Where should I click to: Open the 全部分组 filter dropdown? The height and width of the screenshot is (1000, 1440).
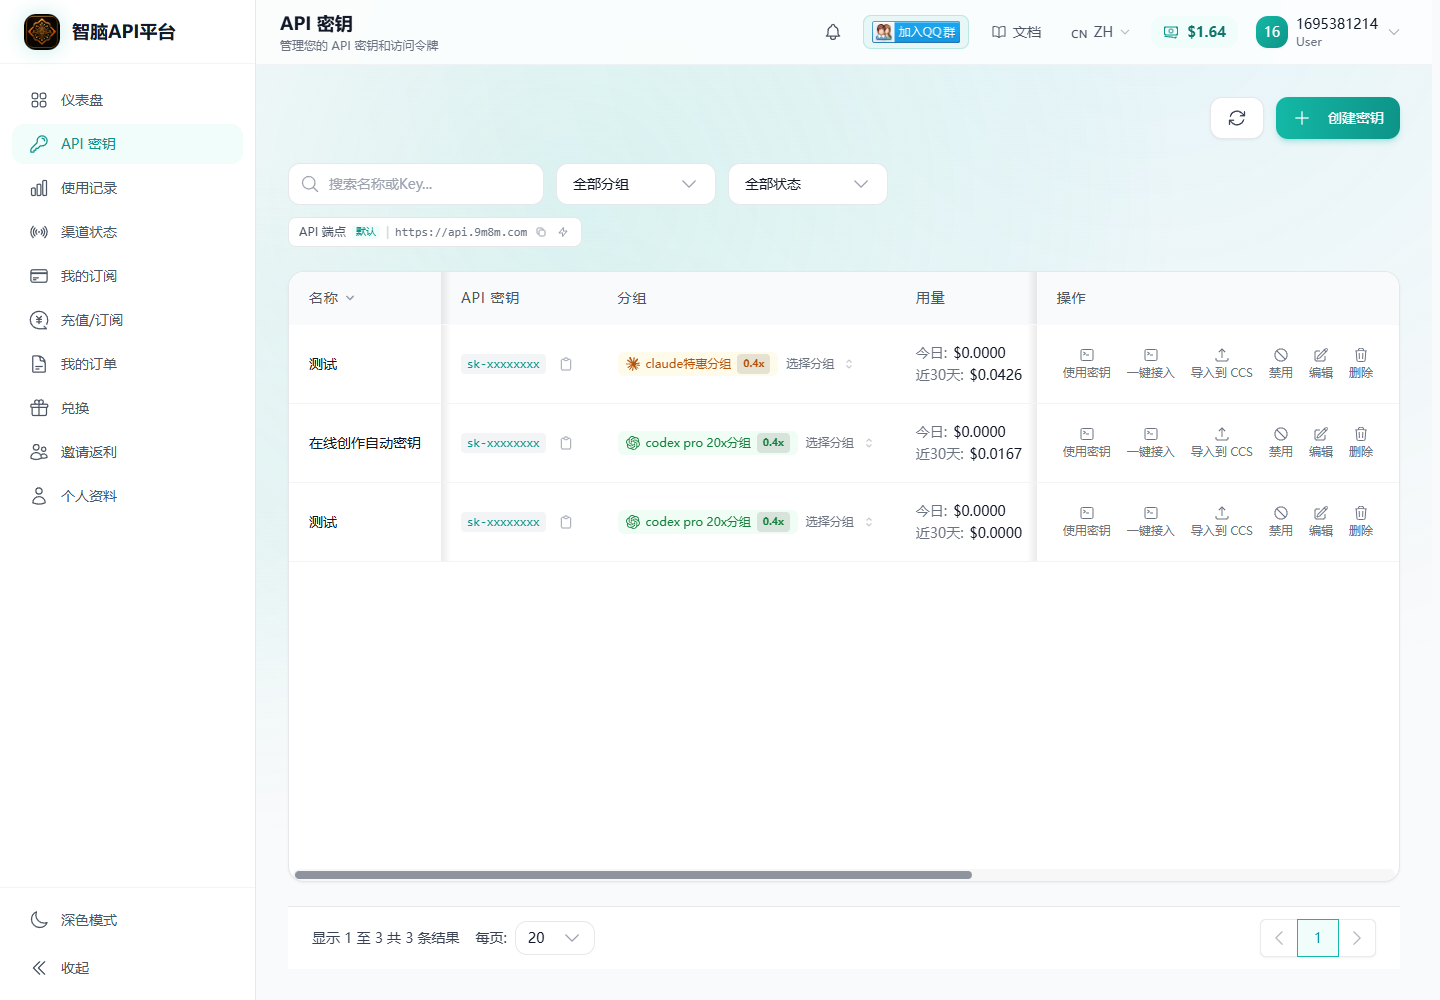636,184
